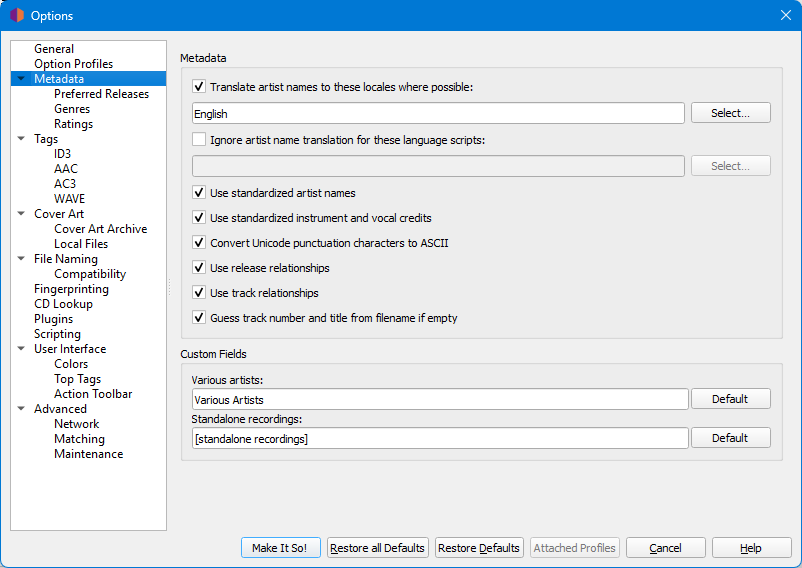Open the Option Profiles page
Image resolution: width=802 pixels, height=568 pixels.
tap(74, 64)
